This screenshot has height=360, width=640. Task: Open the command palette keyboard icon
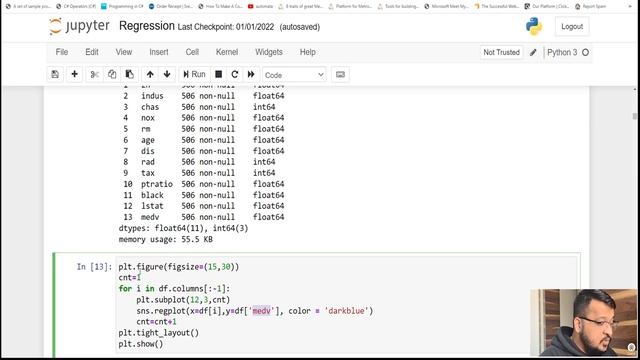click(340, 75)
